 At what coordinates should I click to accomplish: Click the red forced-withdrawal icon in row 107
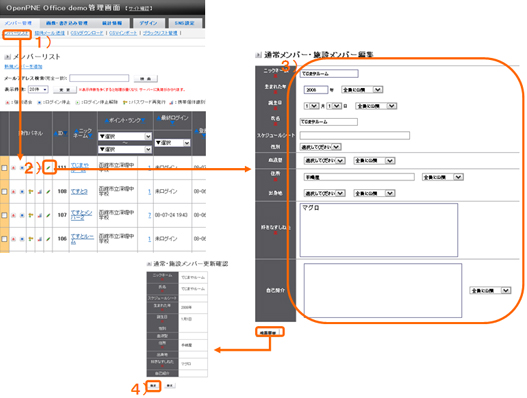pos(13,215)
